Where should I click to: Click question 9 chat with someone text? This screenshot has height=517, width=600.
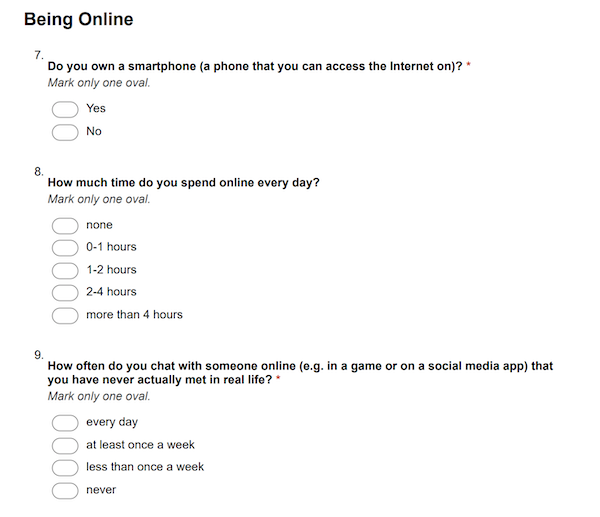300,373
